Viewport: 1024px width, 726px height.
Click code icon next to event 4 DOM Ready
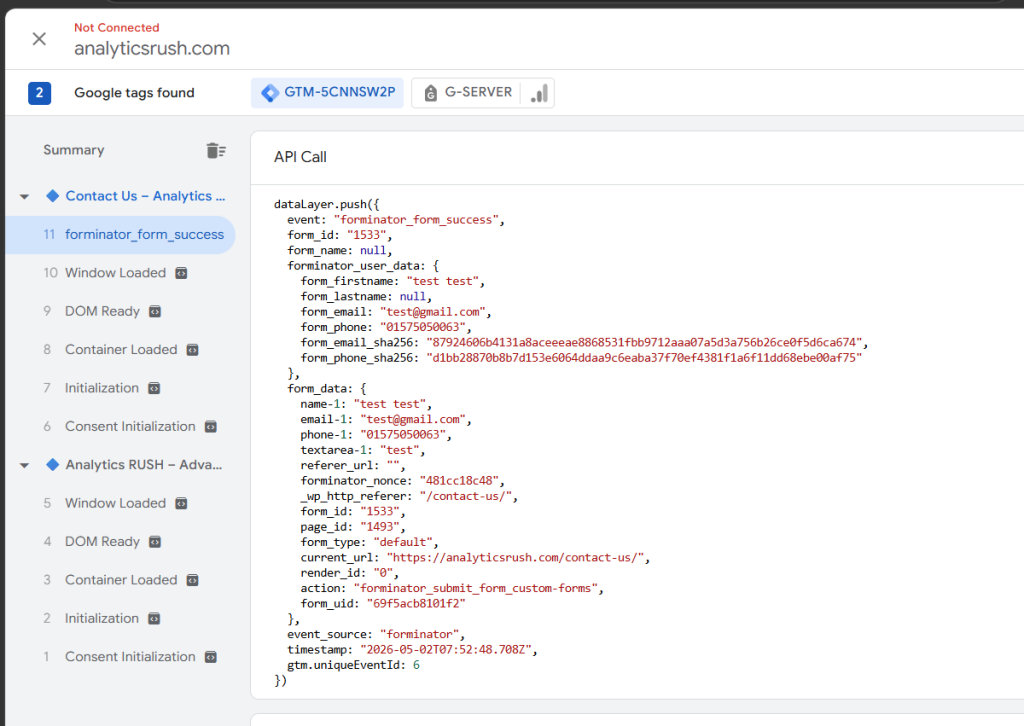(155, 542)
